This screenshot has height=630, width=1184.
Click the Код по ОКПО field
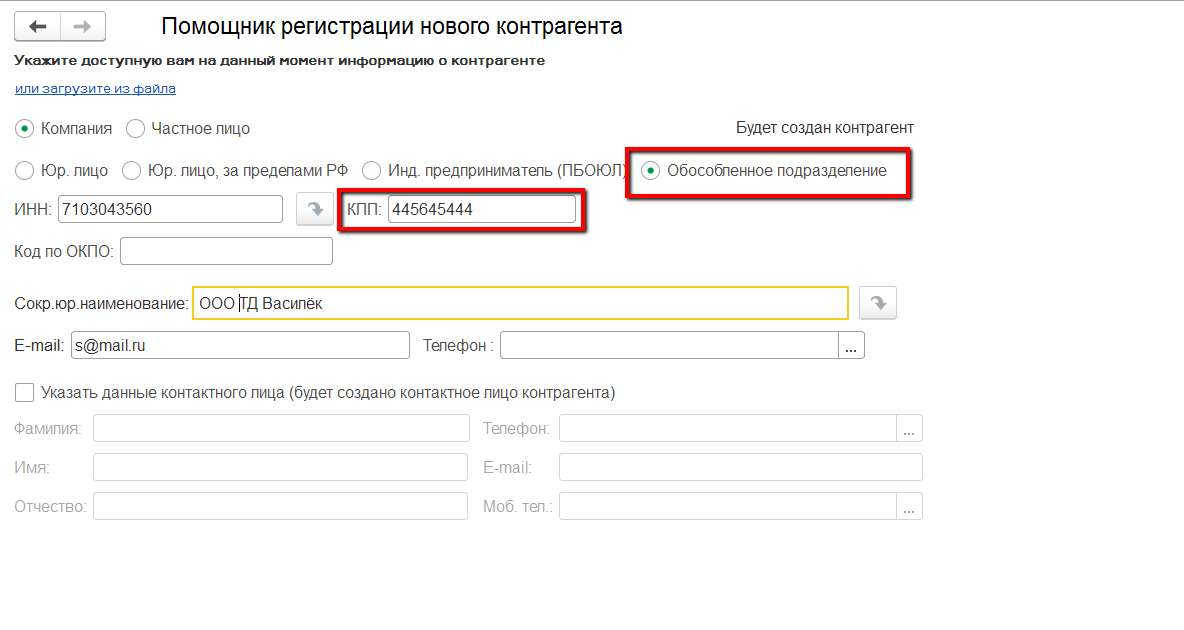(x=225, y=250)
